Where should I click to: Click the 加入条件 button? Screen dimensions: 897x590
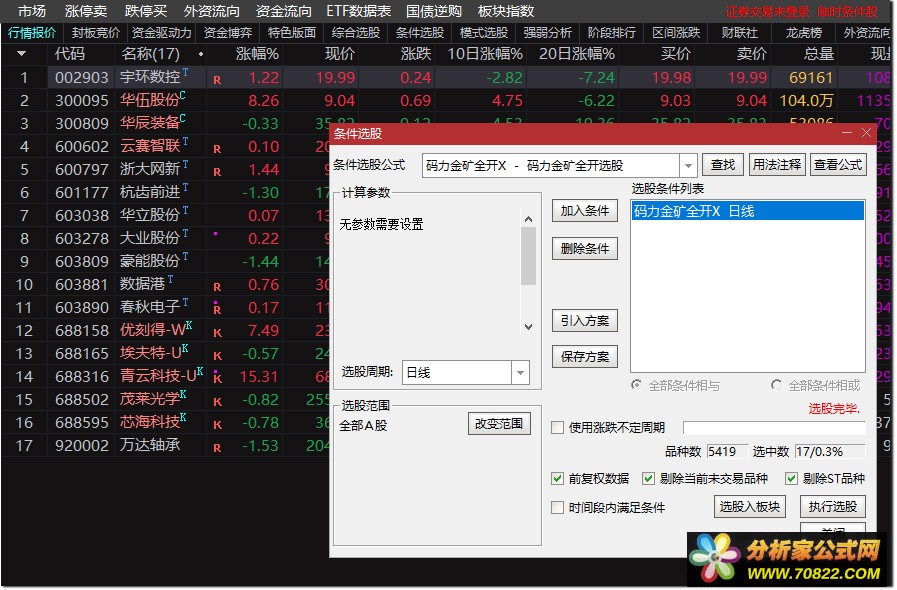click(585, 211)
